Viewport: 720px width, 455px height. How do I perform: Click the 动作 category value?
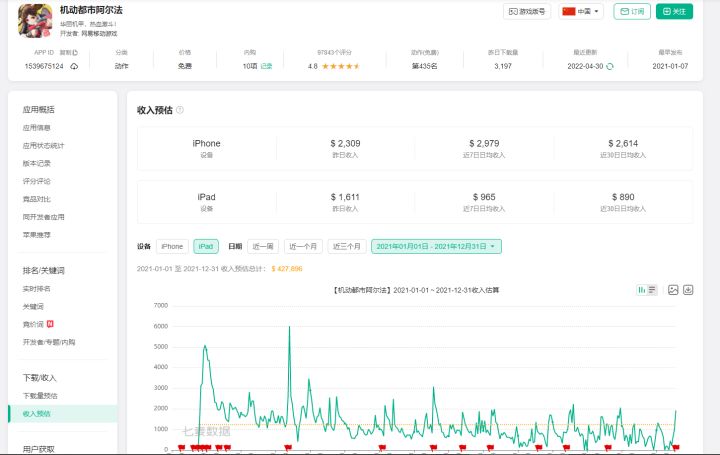[121, 66]
